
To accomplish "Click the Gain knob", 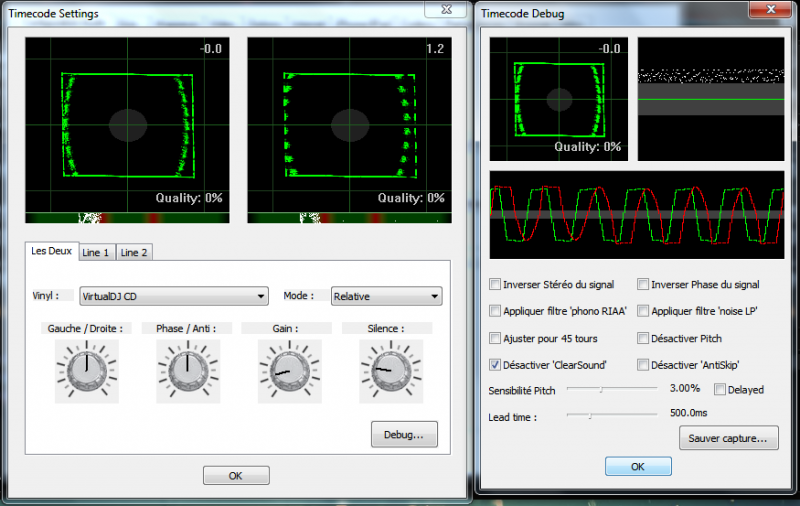I will tap(283, 369).
